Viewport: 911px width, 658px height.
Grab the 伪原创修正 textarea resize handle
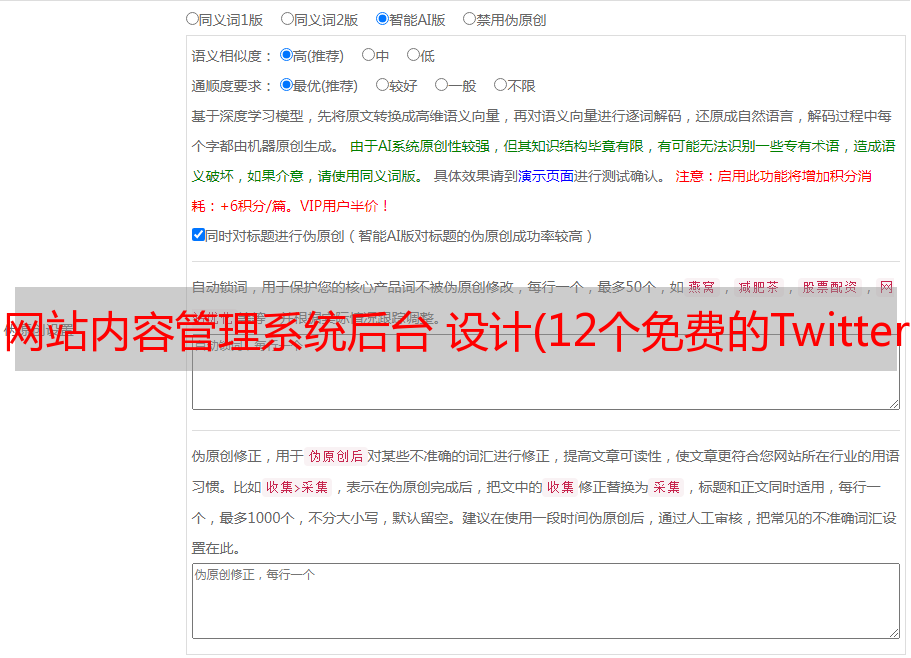click(894, 634)
